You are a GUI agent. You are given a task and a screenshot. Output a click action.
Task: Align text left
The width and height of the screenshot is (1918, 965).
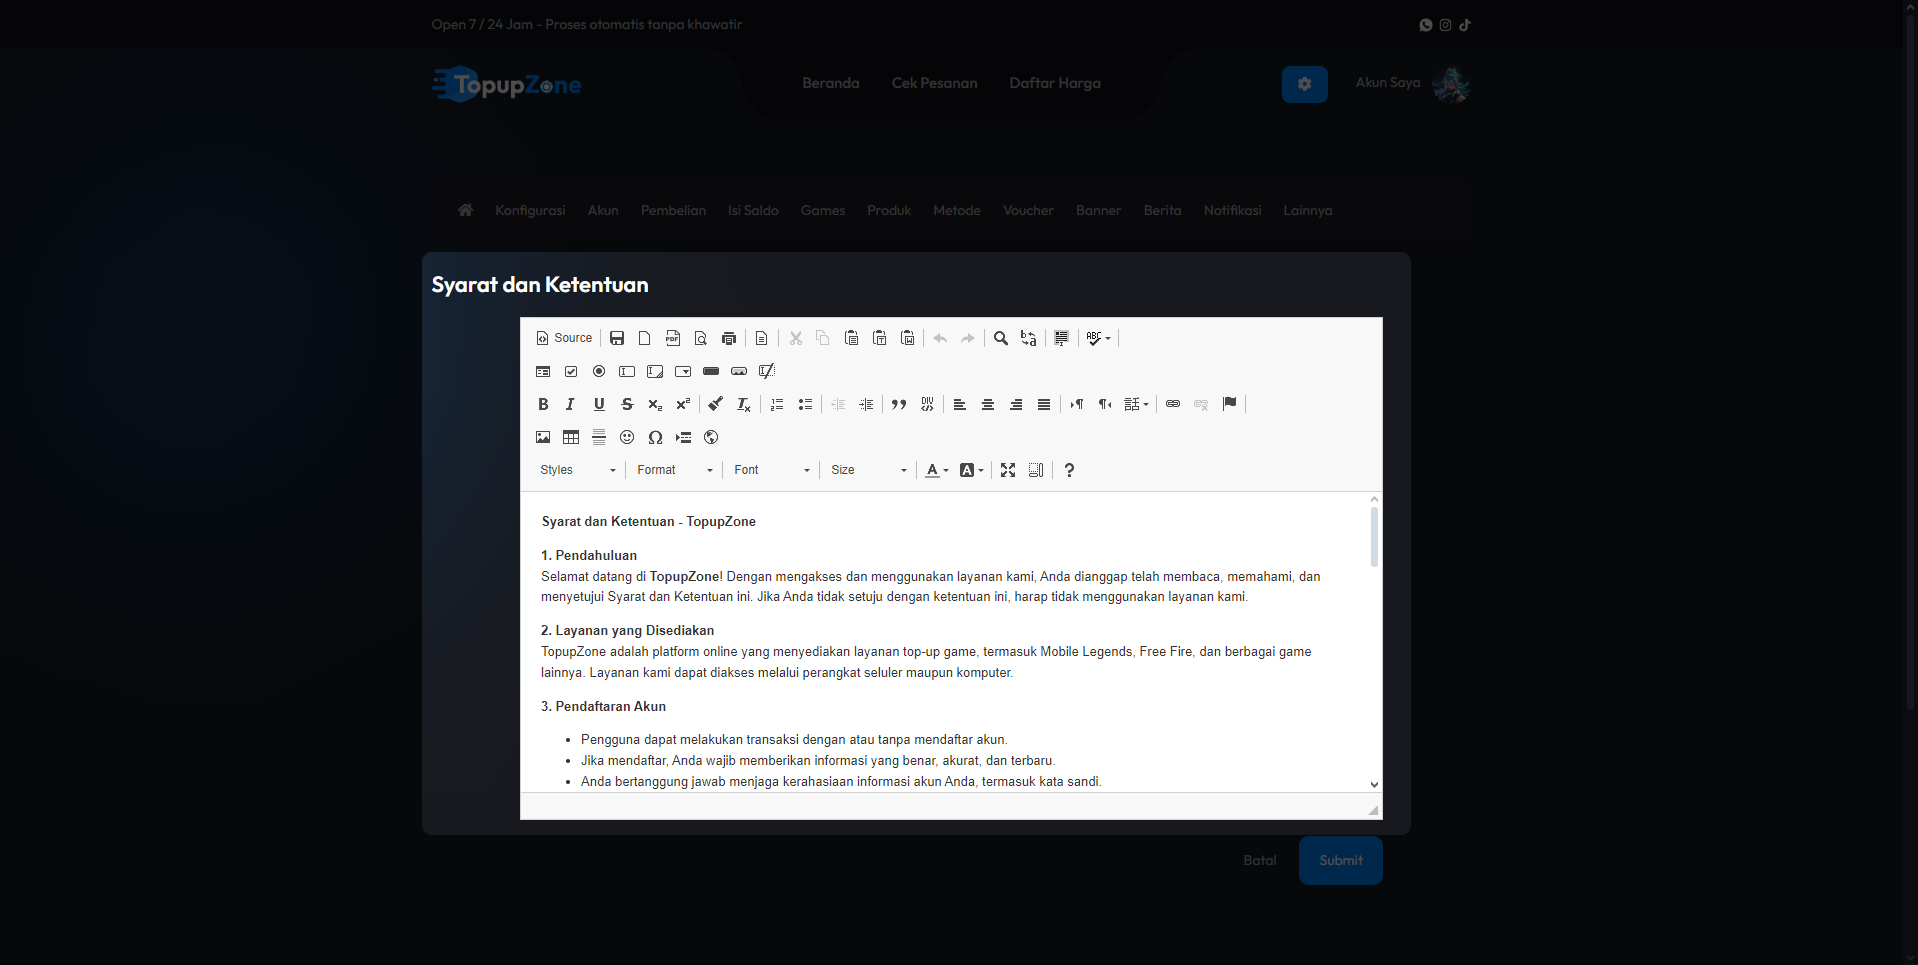point(960,404)
